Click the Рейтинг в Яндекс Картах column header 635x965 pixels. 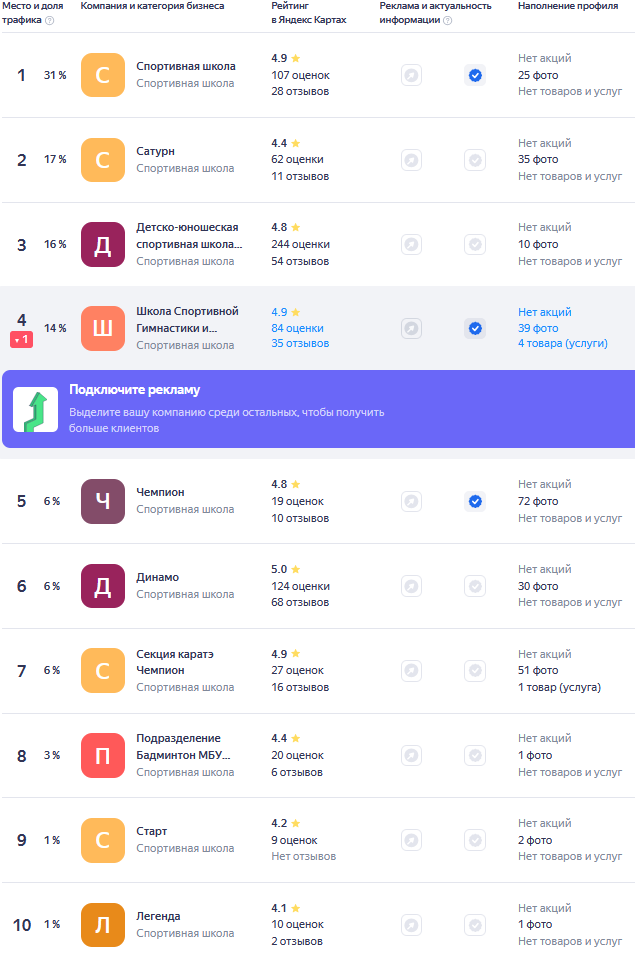pyautogui.click(x=309, y=13)
